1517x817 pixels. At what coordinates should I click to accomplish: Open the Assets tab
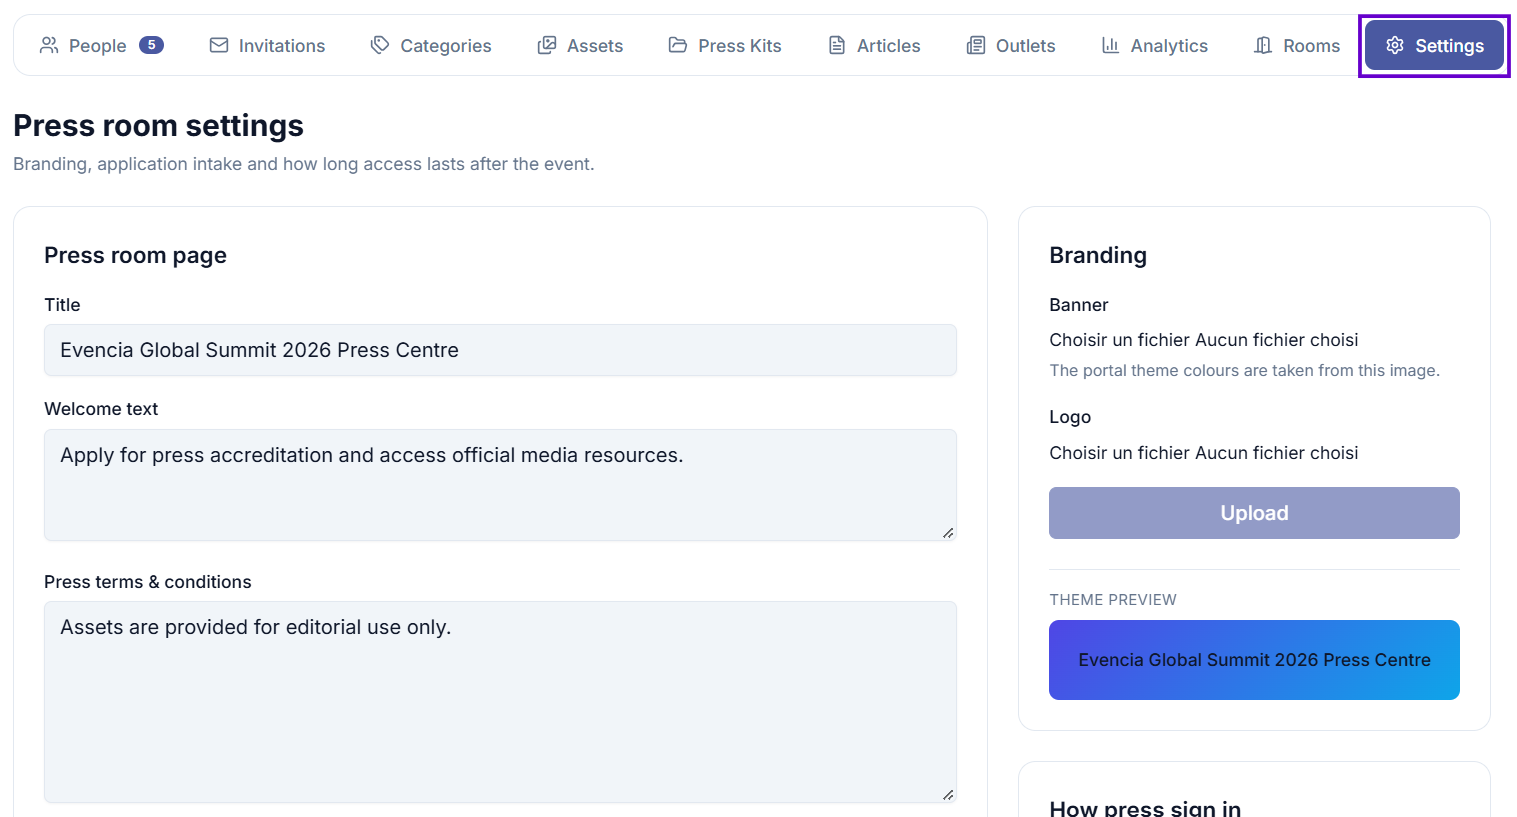[580, 45]
